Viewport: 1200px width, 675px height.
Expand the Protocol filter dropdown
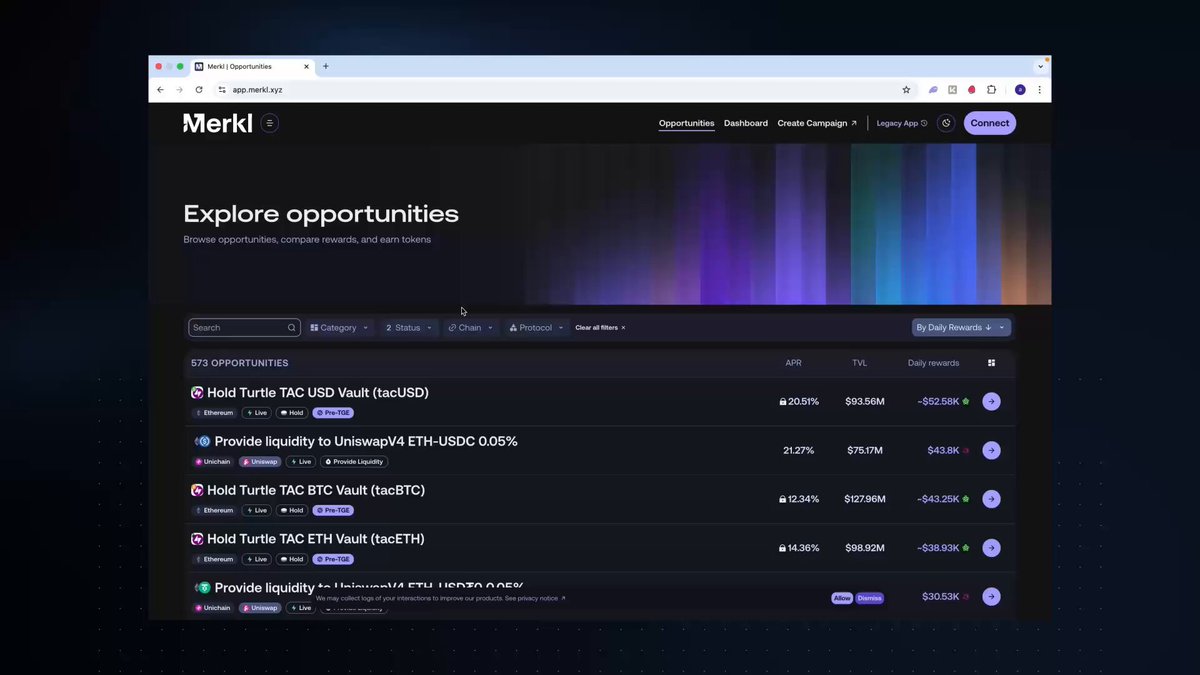[536, 327]
